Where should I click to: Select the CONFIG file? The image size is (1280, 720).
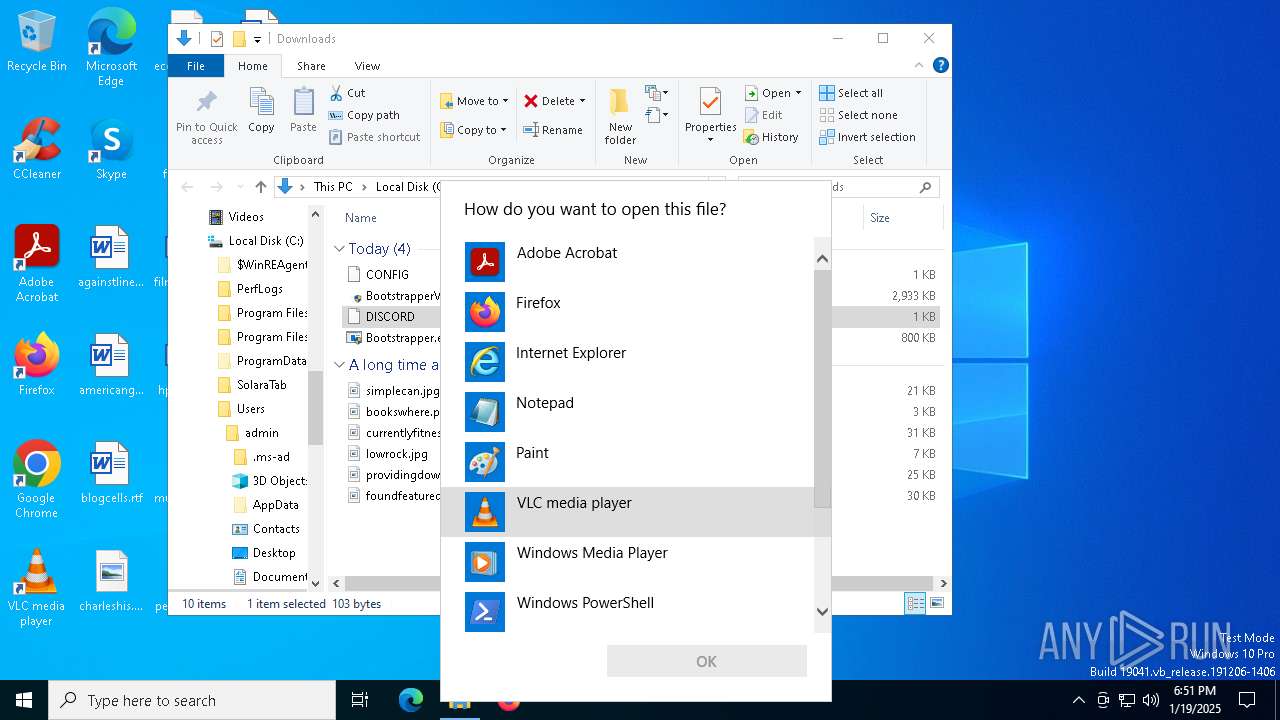[387, 274]
